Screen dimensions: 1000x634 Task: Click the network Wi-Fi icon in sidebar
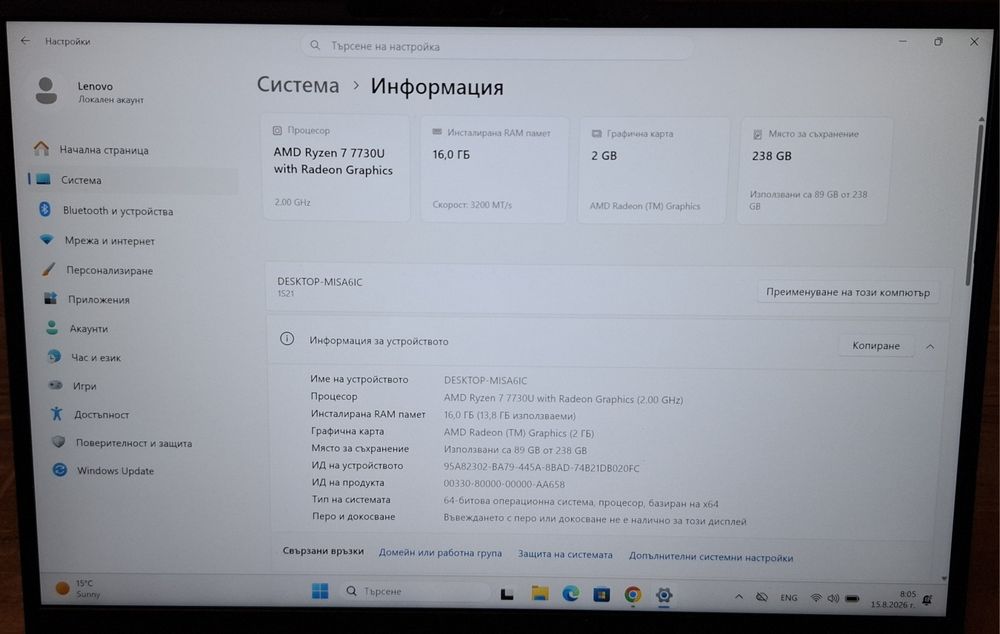(x=47, y=240)
